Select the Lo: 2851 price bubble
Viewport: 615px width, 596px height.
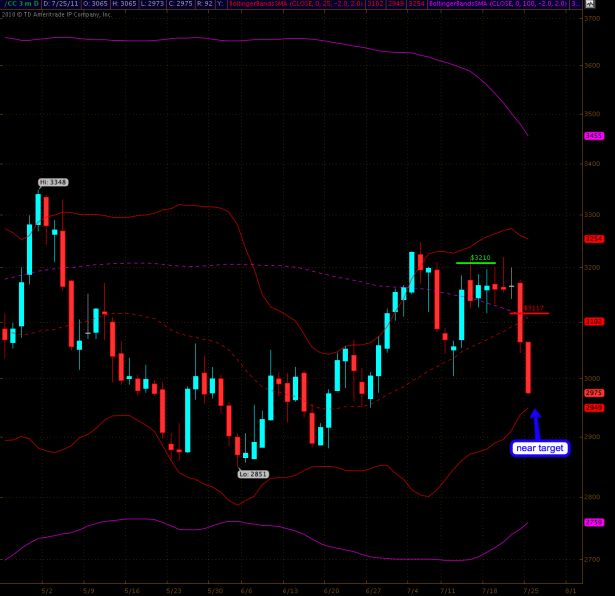click(252, 474)
